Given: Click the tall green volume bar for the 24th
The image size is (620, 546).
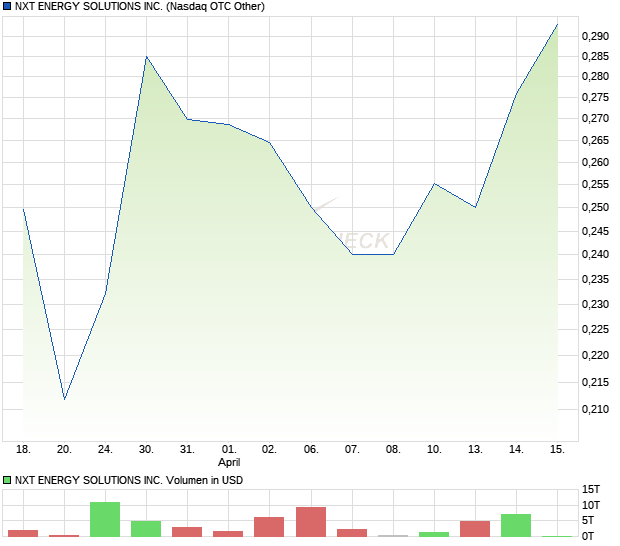Looking at the screenshot, I should click(105, 520).
